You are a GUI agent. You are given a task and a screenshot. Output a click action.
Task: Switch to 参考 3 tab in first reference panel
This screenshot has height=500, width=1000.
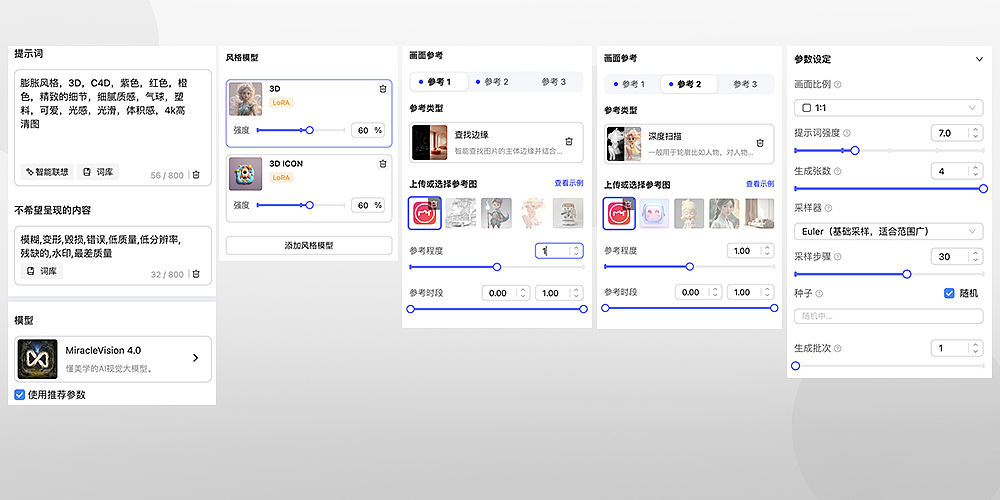[554, 82]
